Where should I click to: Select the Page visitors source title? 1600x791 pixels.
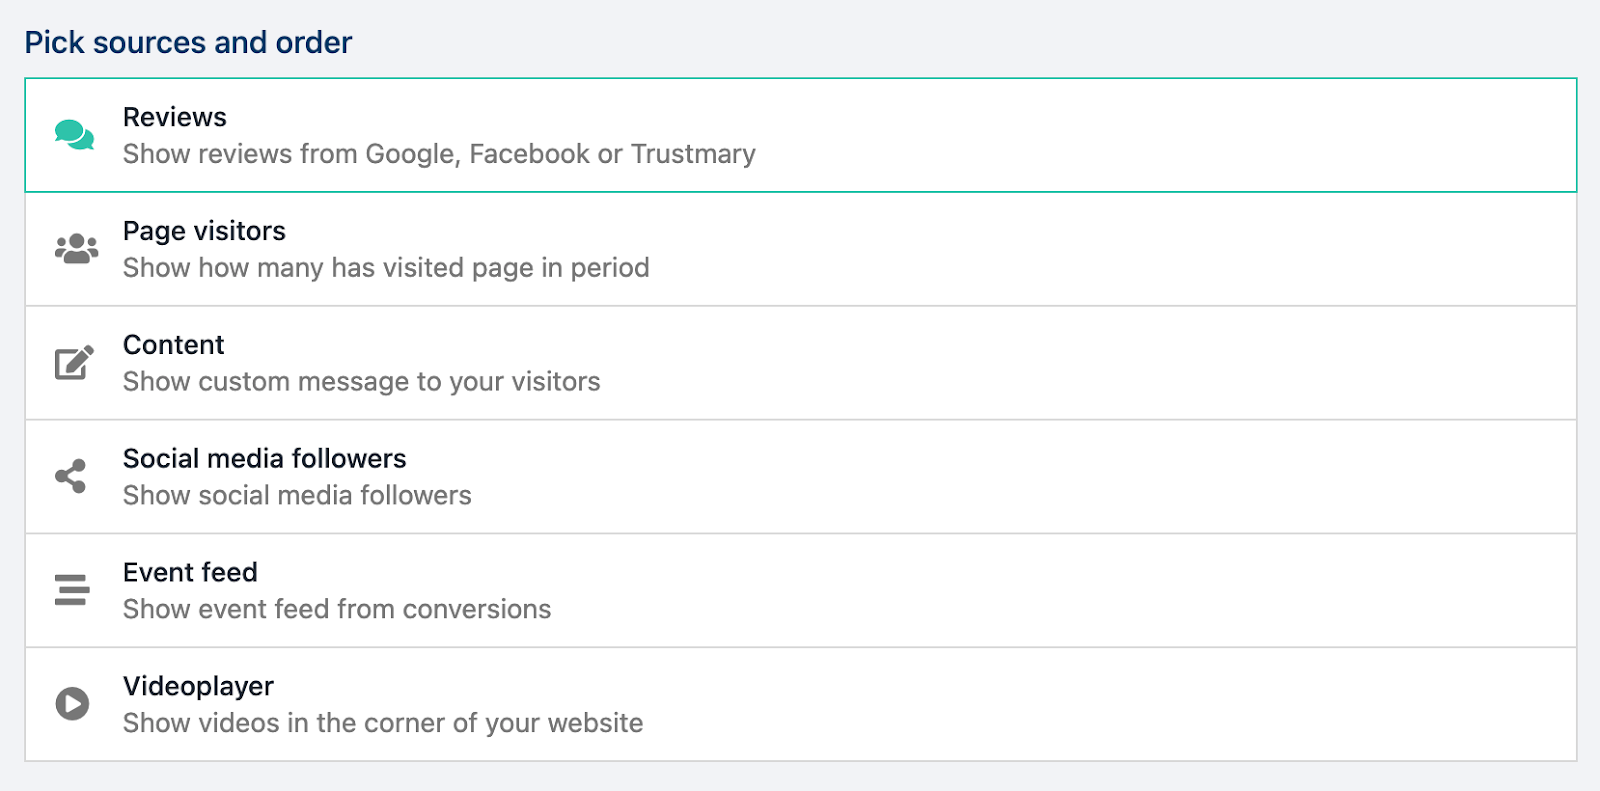[204, 231]
